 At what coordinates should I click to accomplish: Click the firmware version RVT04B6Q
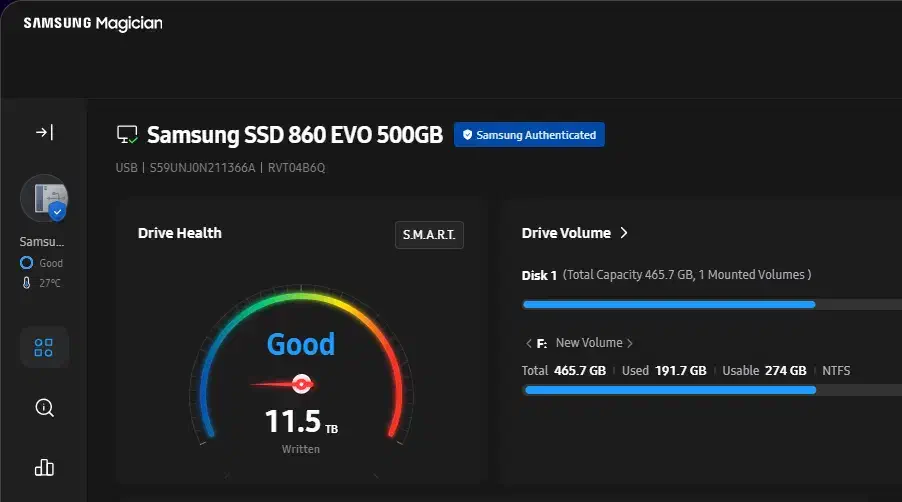(296, 168)
